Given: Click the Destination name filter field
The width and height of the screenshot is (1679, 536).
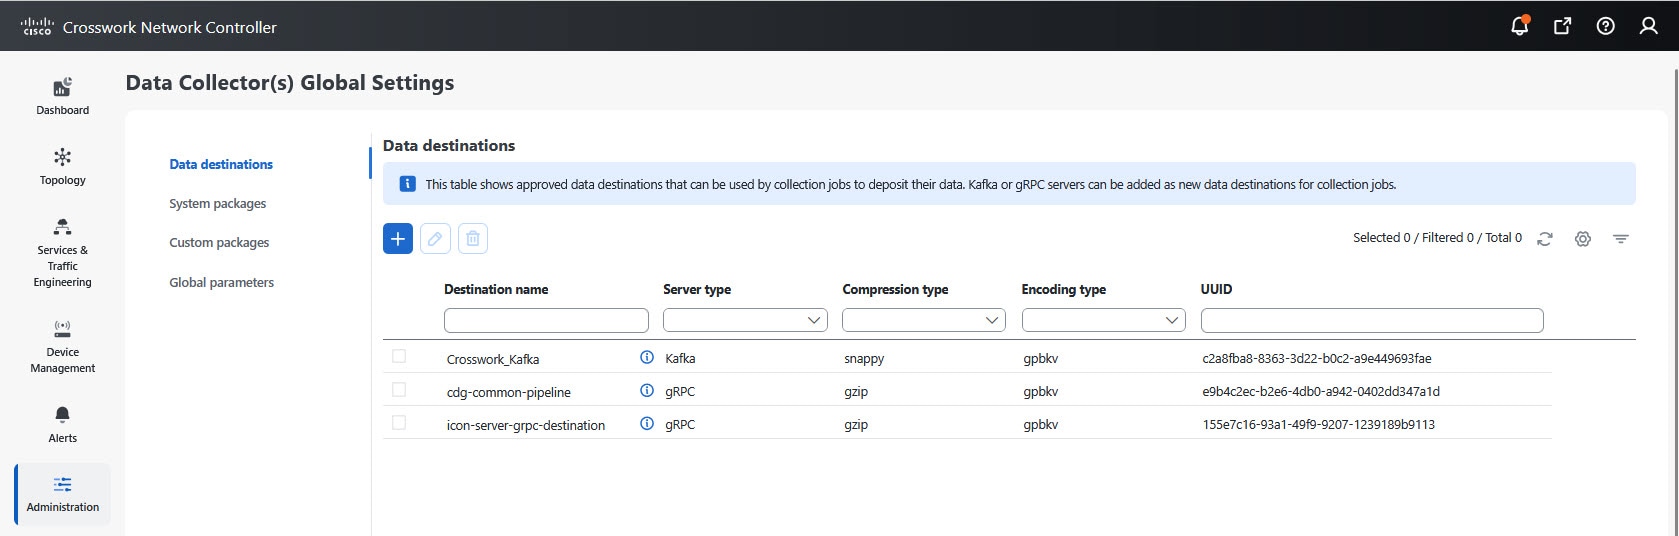Looking at the screenshot, I should [x=546, y=320].
